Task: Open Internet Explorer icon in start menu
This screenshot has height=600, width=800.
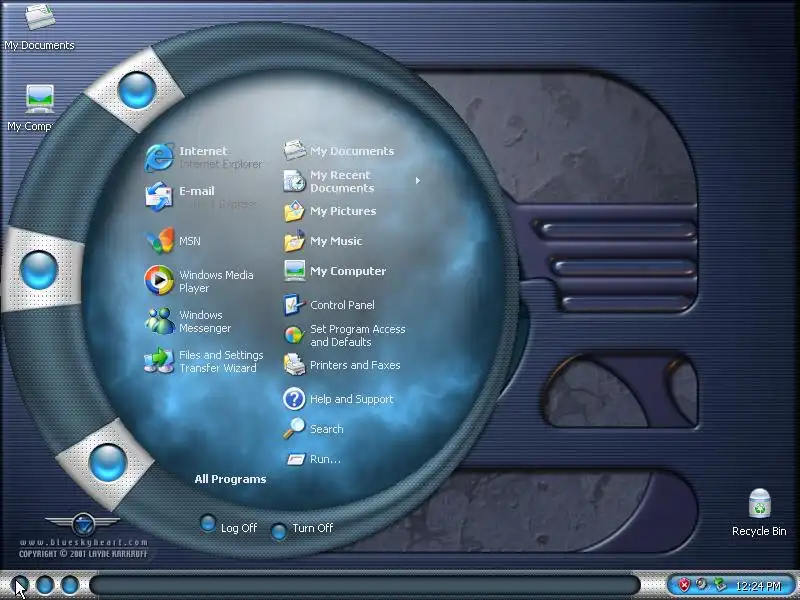Action: point(159,157)
